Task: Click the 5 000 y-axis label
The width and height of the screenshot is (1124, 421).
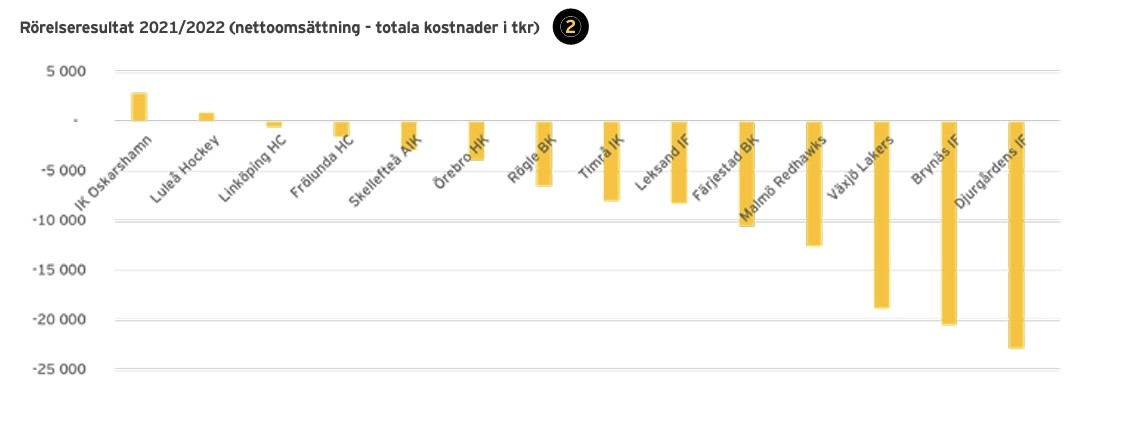Action: [69, 72]
